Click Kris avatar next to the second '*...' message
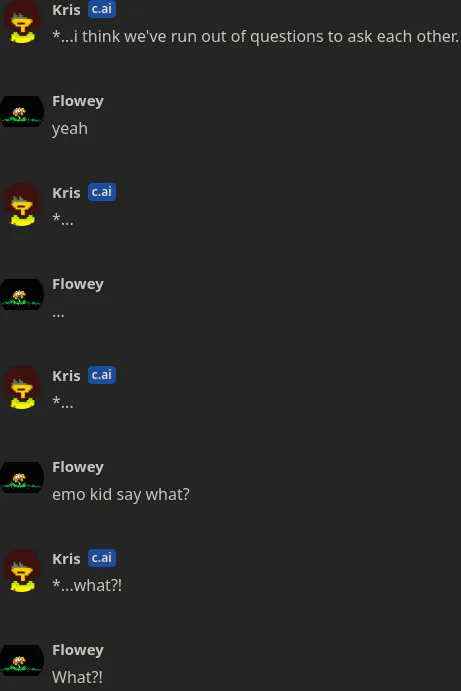Image resolution: width=461 pixels, height=691 pixels. (x=22, y=388)
